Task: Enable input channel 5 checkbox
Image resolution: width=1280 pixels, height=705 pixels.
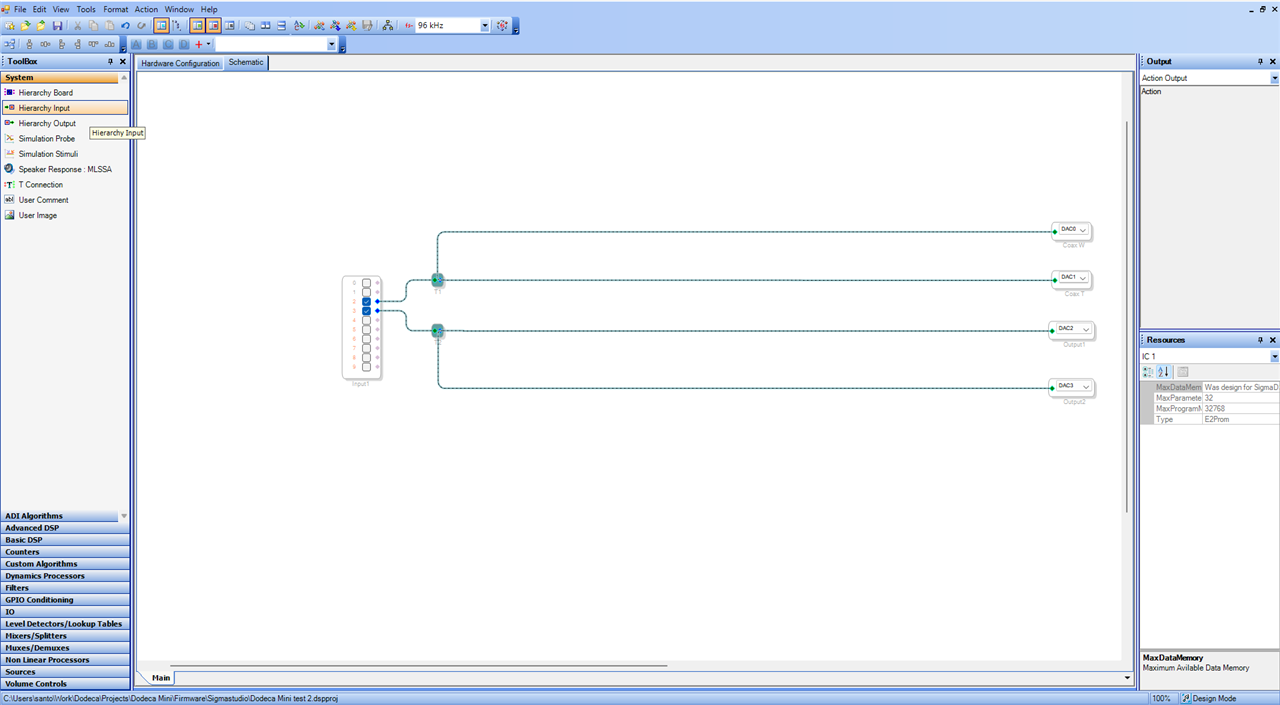Action: click(367, 329)
